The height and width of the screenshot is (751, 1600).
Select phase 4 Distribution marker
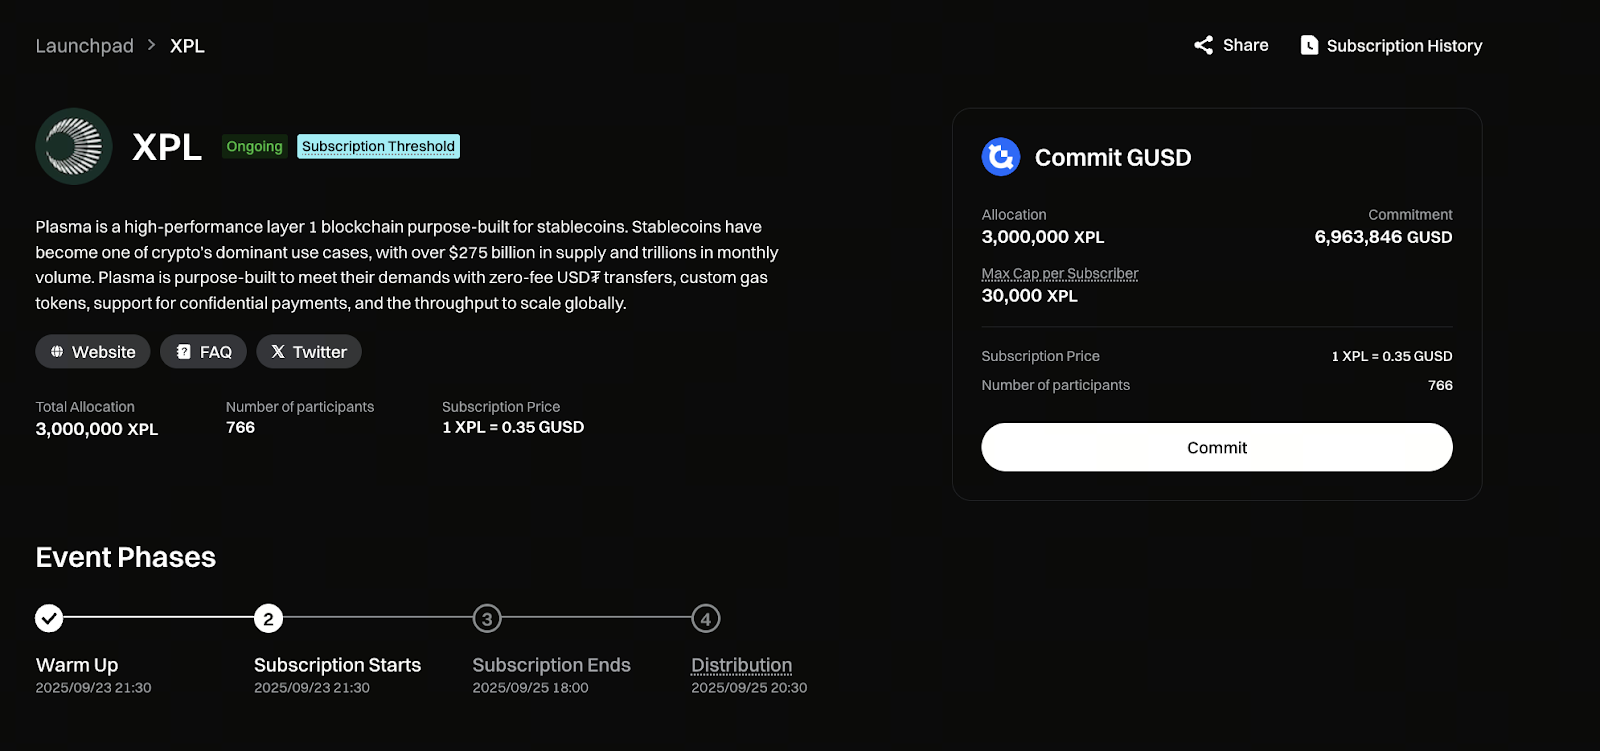click(706, 618)
